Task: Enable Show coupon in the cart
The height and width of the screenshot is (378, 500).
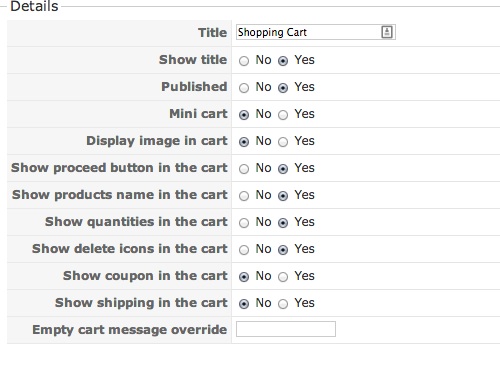Action: (283, 277)
